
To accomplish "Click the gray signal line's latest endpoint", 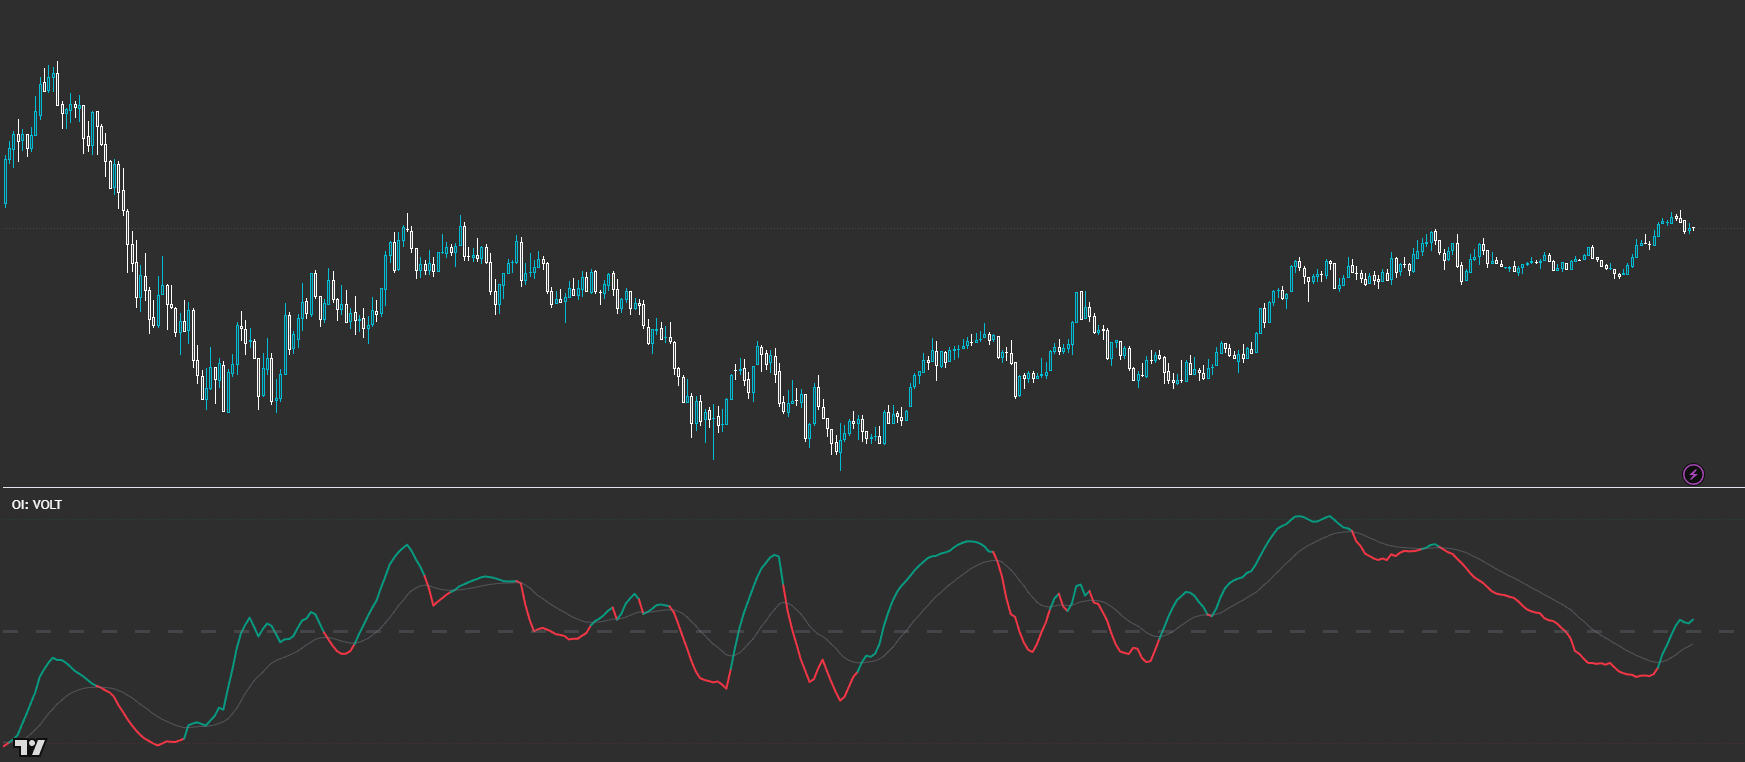I will point(1693,645).
